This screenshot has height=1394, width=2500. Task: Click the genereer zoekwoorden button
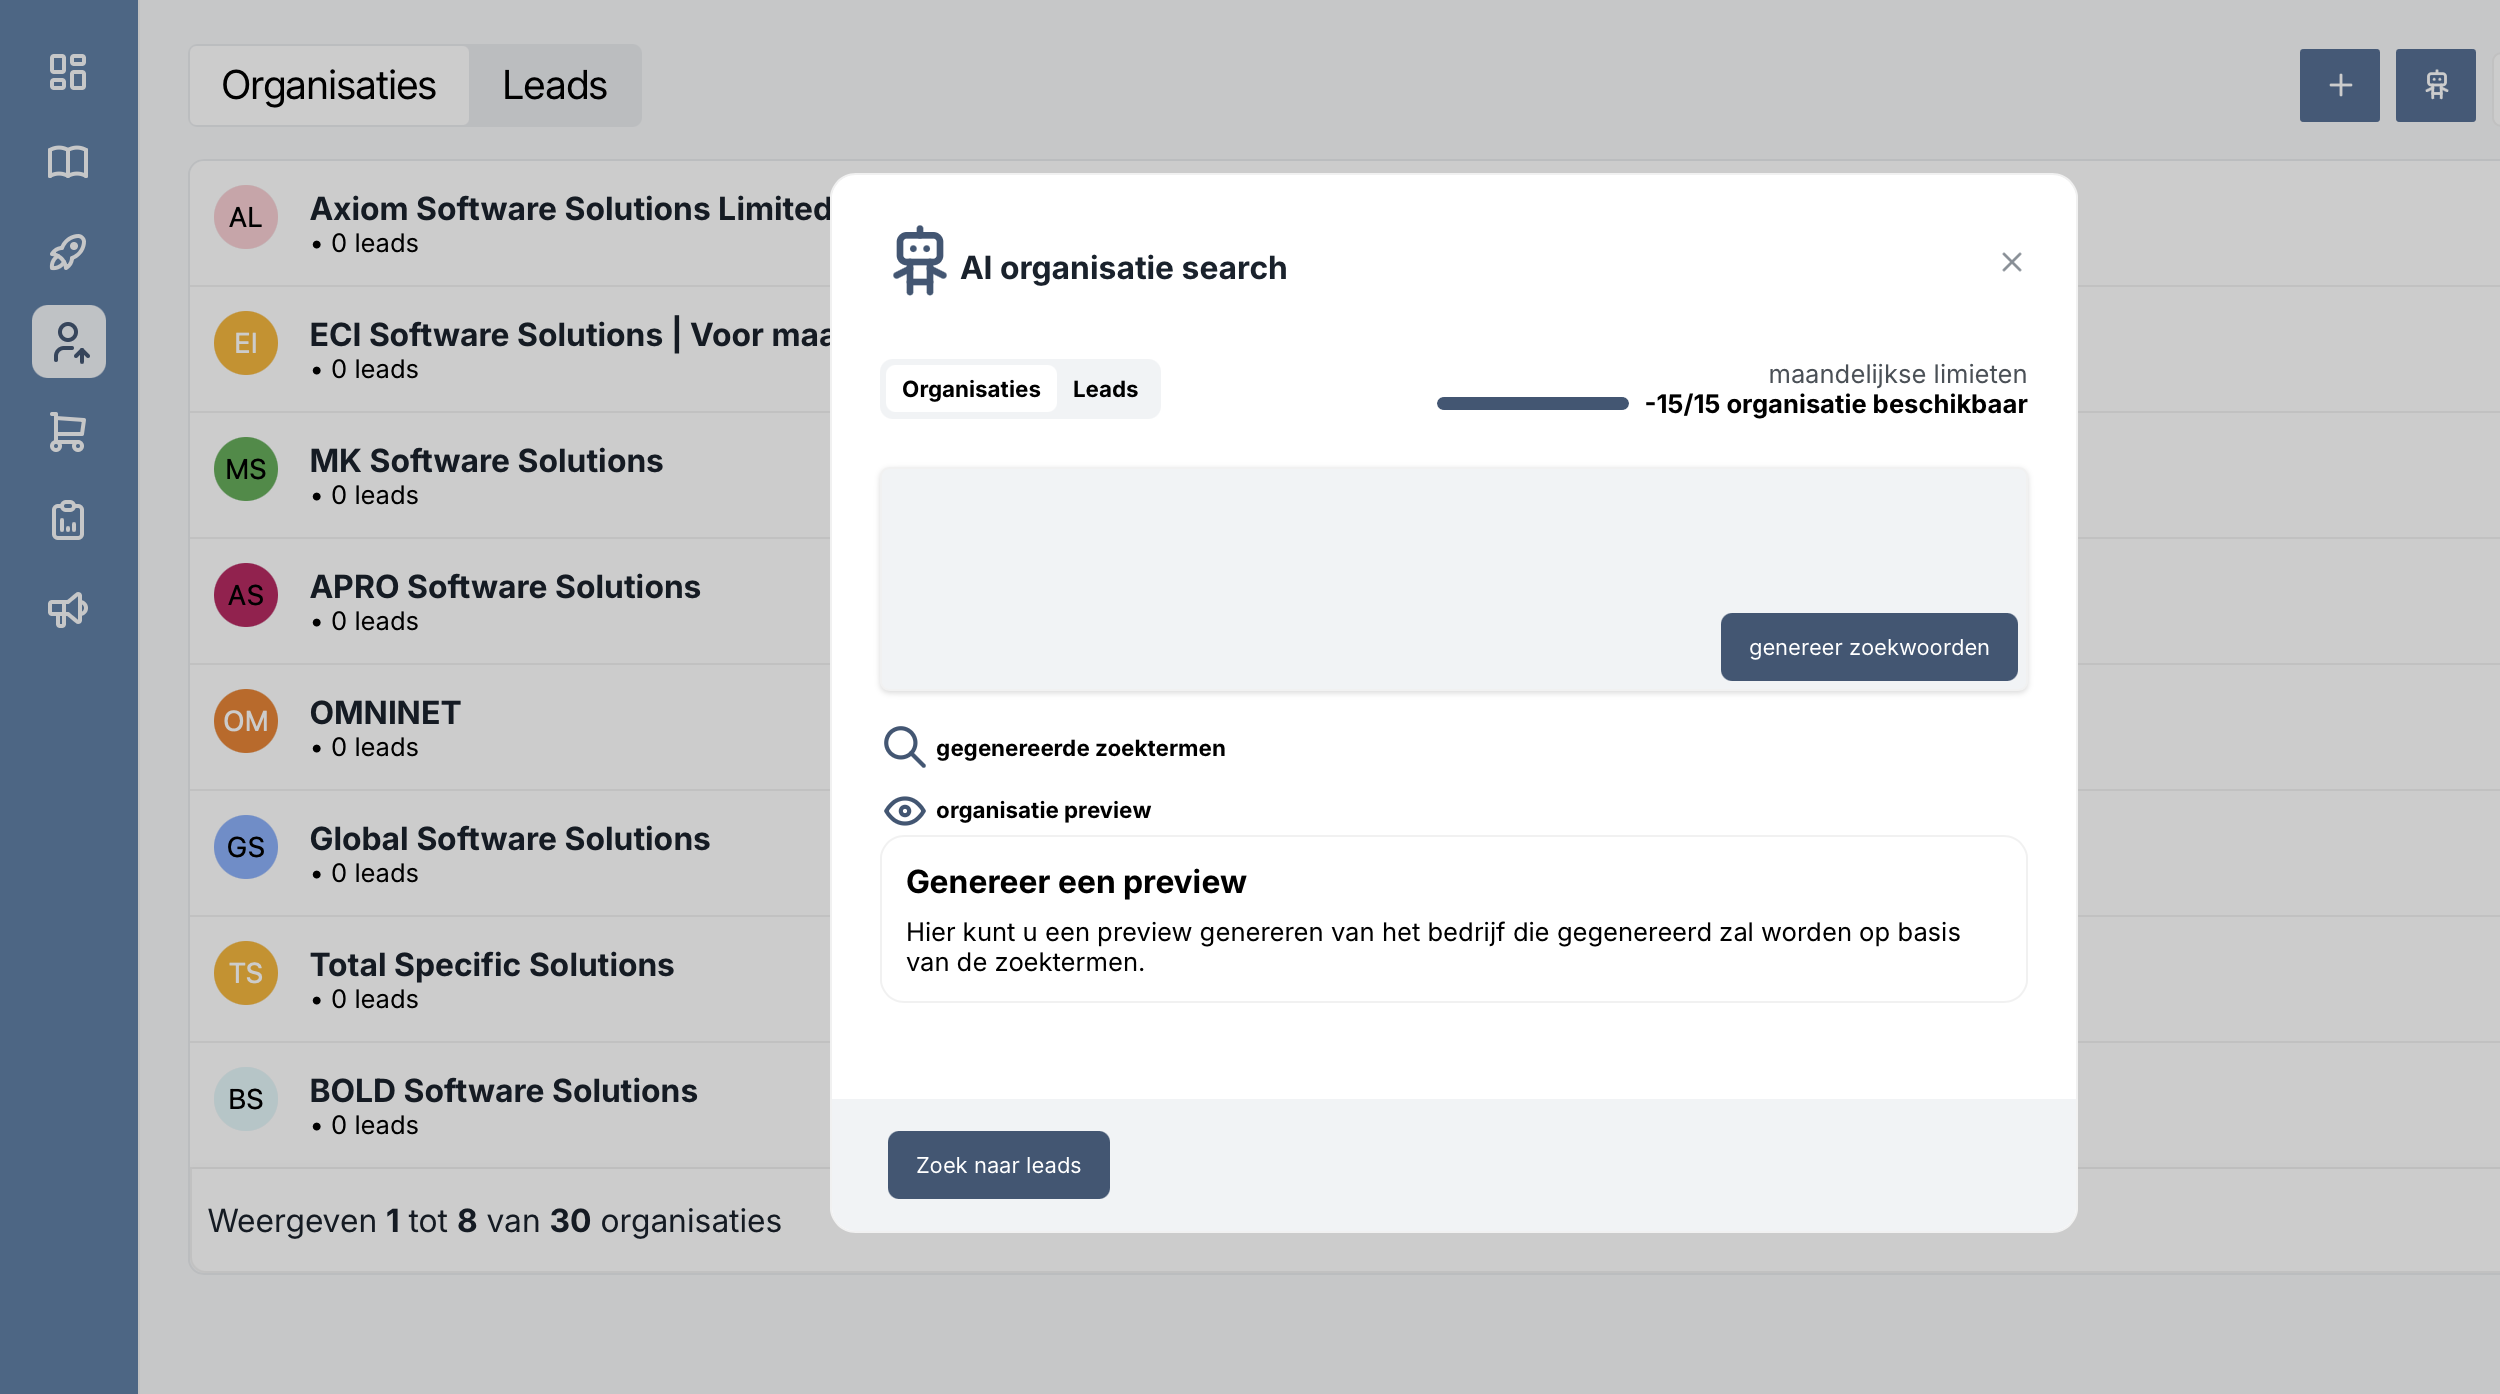click(x=1868, y=647)
